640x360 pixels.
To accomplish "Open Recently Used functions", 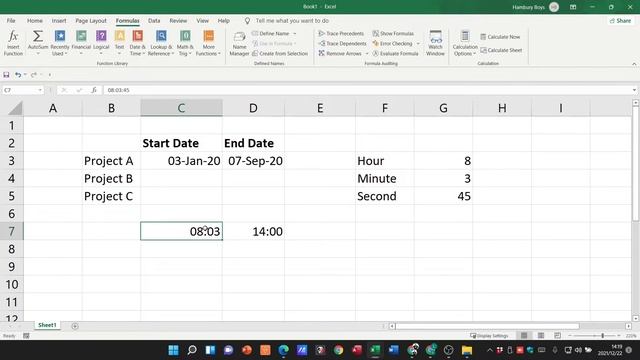I will point(60,42).
